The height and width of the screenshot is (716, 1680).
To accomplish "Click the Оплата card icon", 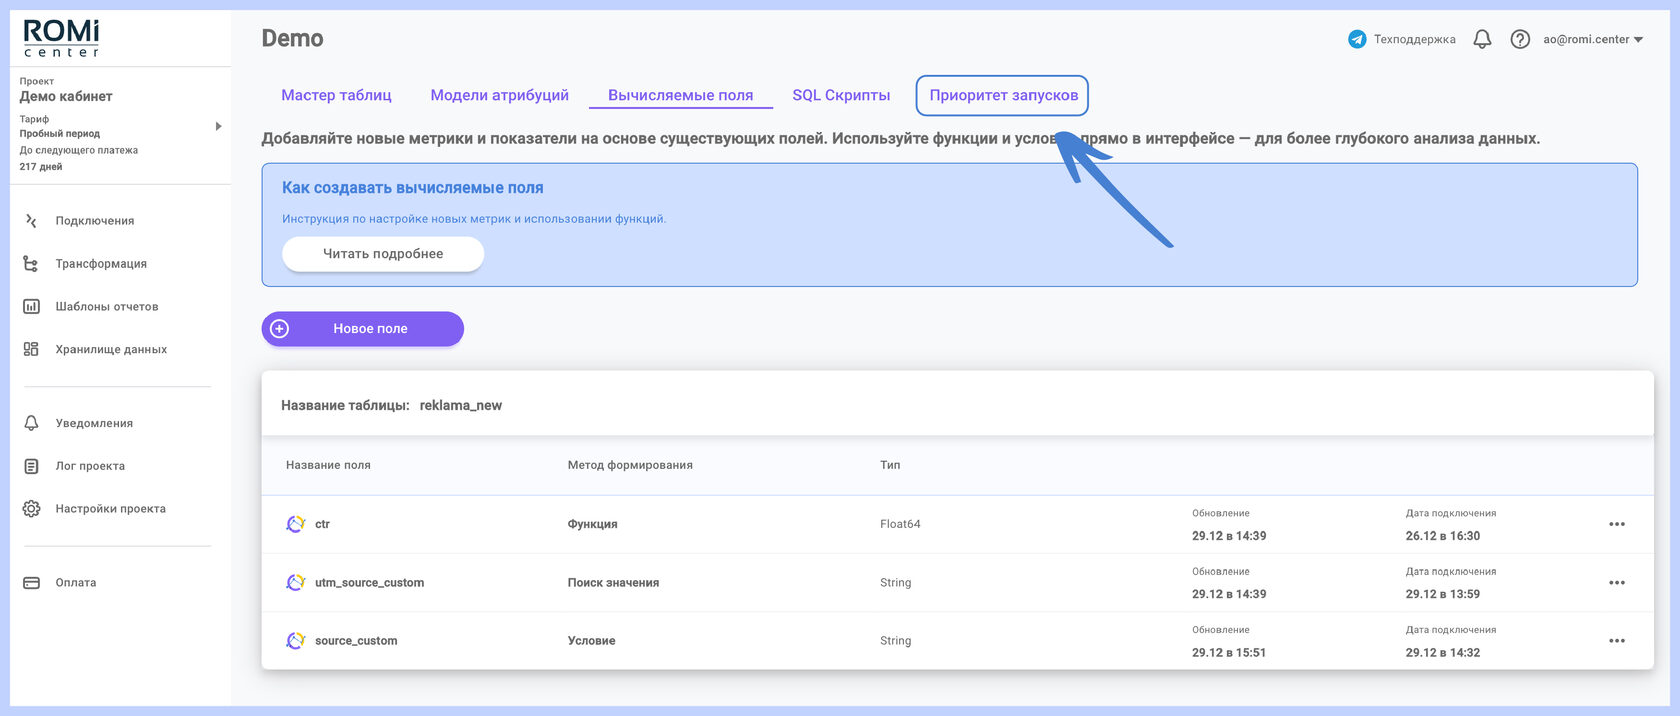I will (x=31, y=583).
